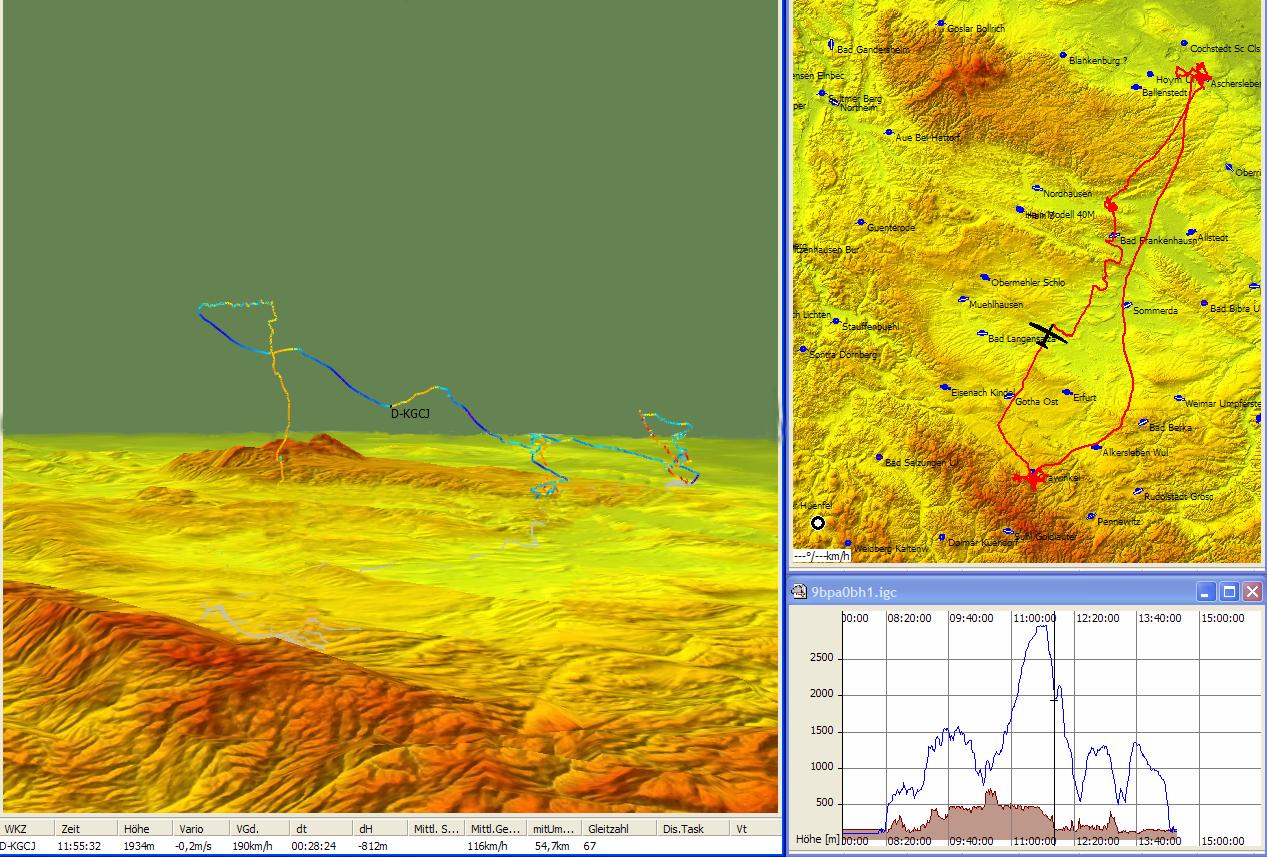Click the black glider marker on the map

coord(1048,334)
